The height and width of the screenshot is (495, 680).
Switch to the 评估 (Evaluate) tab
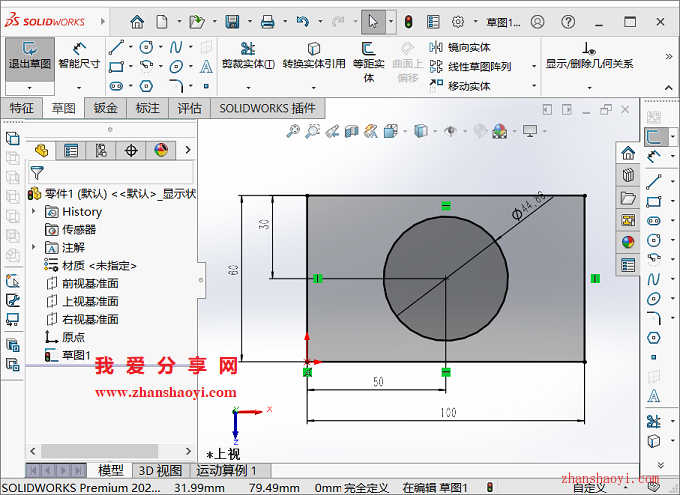tap(190, 108)
